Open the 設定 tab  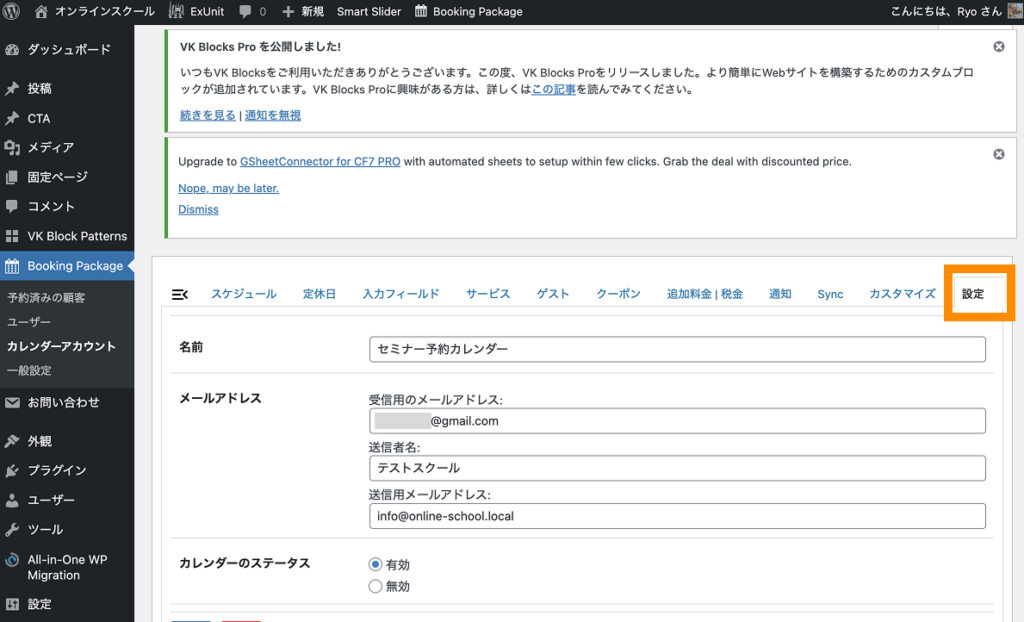tap(973, 294)
